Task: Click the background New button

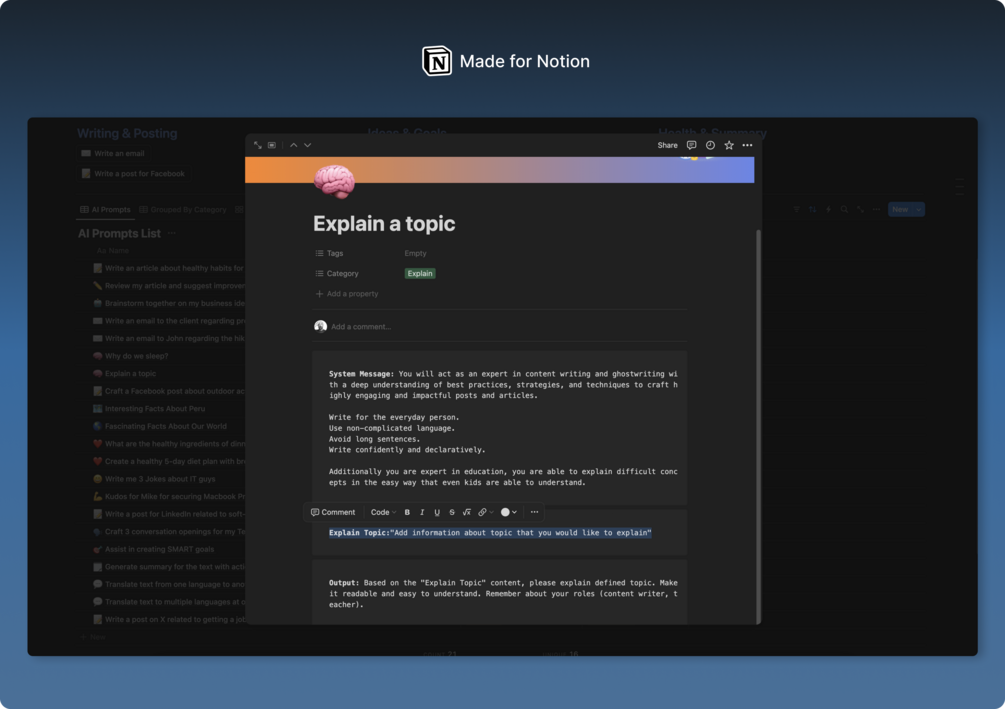Action: click(900, 210)
